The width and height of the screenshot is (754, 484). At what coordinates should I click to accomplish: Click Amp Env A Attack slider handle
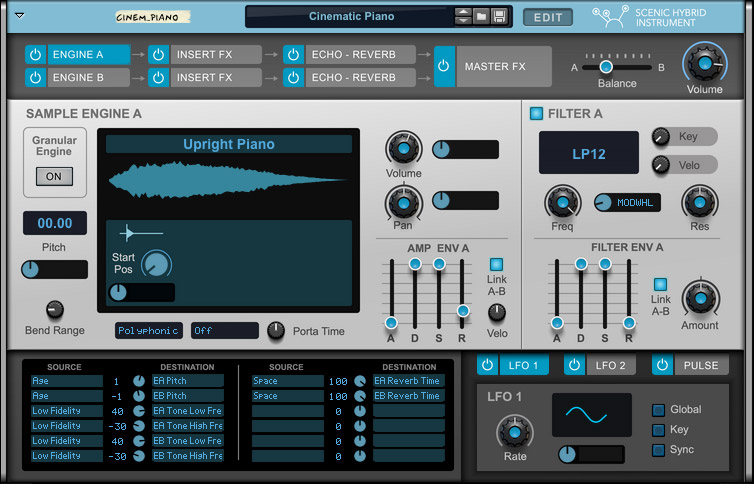coord(391,323)
